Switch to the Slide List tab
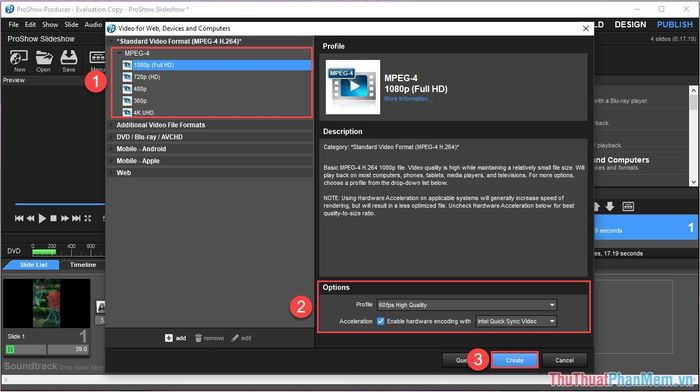This screenshot has width=700, height=392. [33, 265]
